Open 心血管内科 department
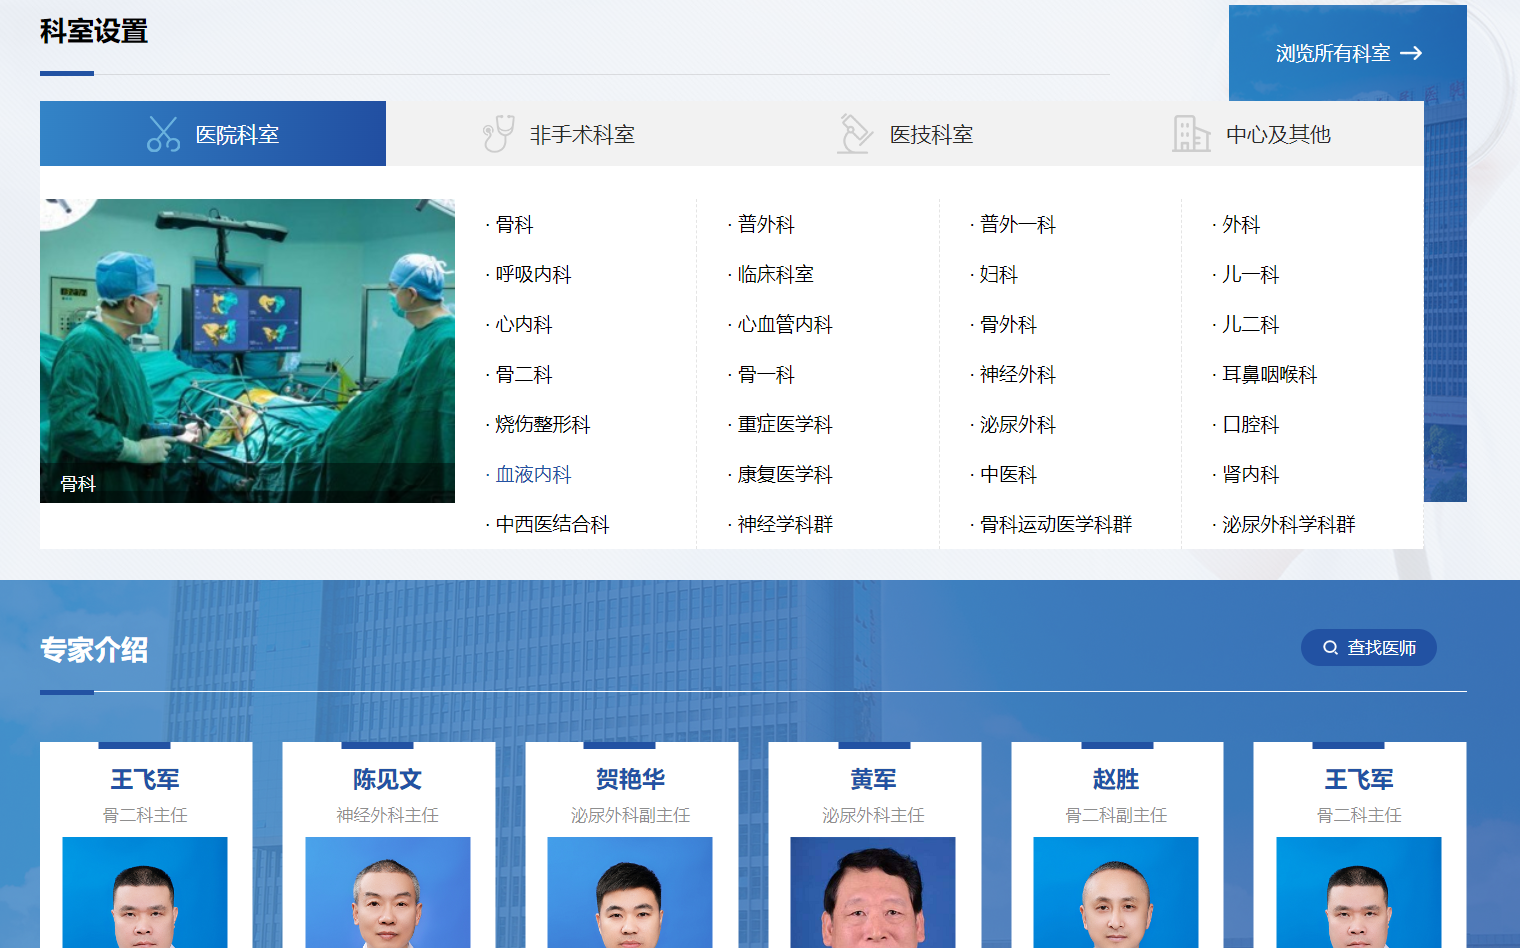Viewport: 1520px width, 948px height. point(785,325)
